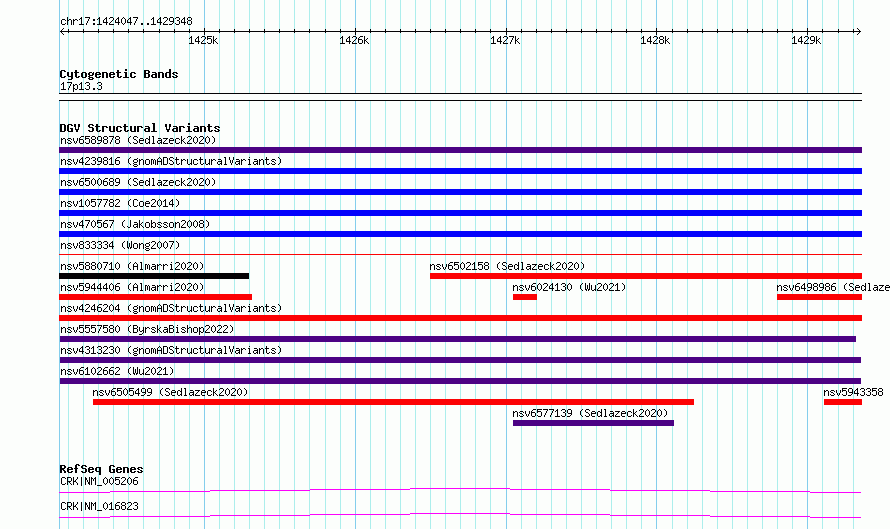Viewport: 890px width, 529px height.
Task: Open the nsv5943358 variant label
Action: point(853,392)
